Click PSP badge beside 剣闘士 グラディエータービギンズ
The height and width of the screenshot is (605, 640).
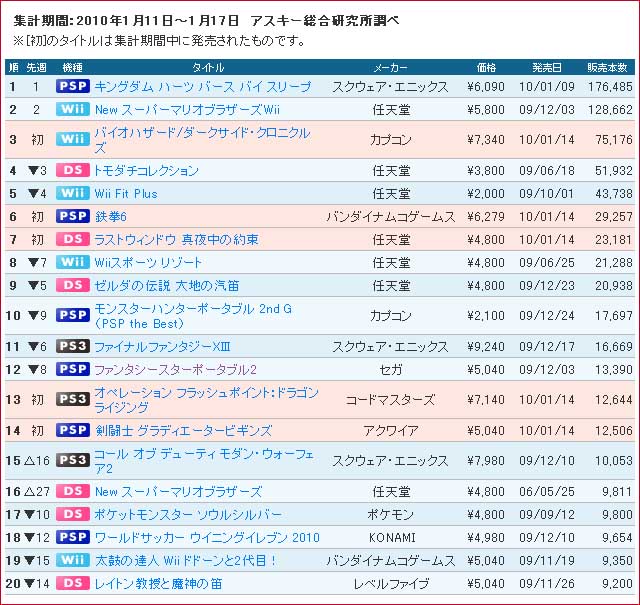coord(73,430)
